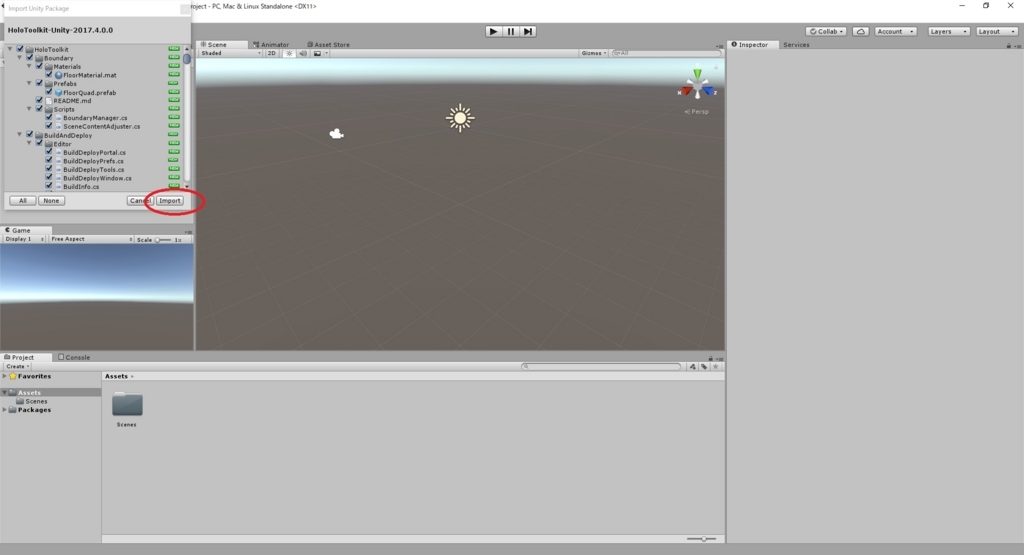Click the red X axis cone on scene gizmo
The image size is (1024, 555).
click(685, 91)
